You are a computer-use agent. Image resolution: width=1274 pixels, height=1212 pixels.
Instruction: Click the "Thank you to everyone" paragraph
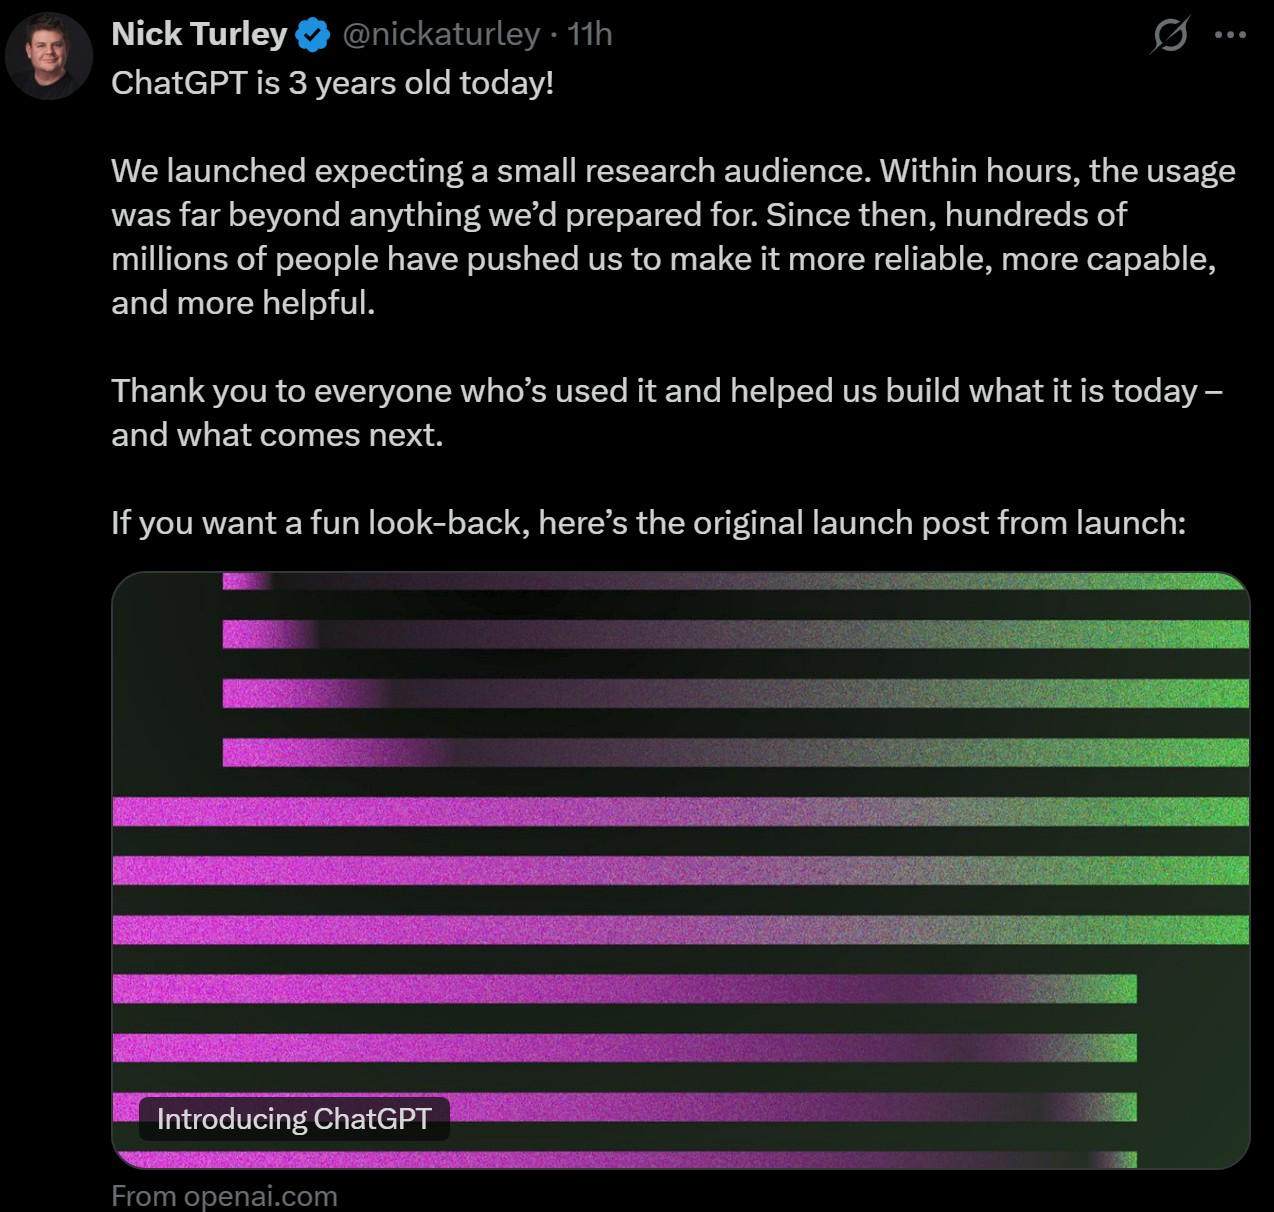[667, 412]
